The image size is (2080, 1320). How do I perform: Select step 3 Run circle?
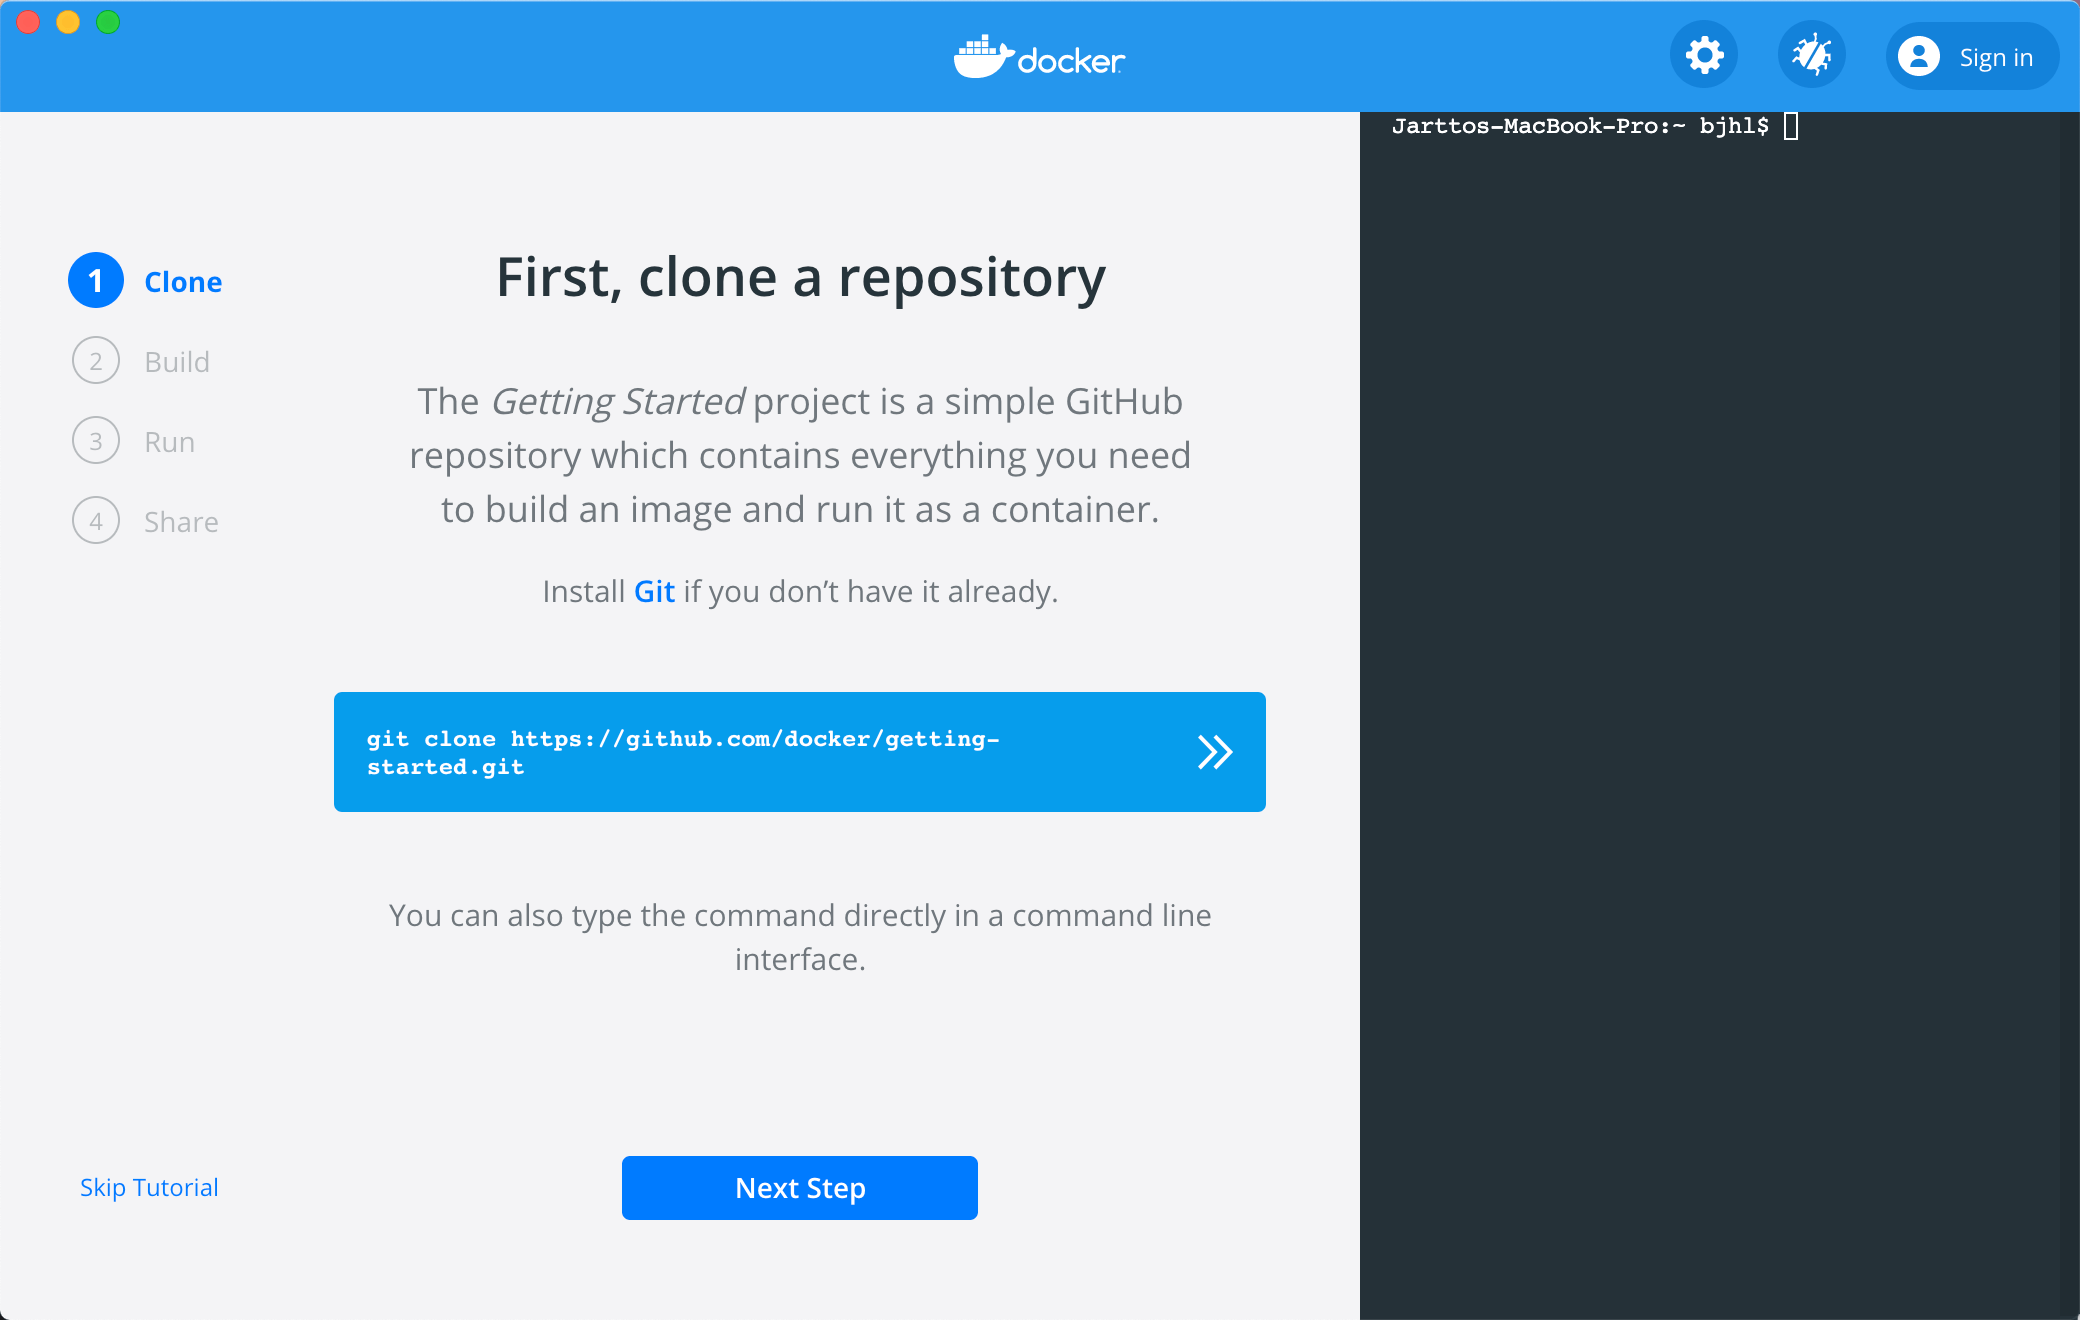coord(97,441)
